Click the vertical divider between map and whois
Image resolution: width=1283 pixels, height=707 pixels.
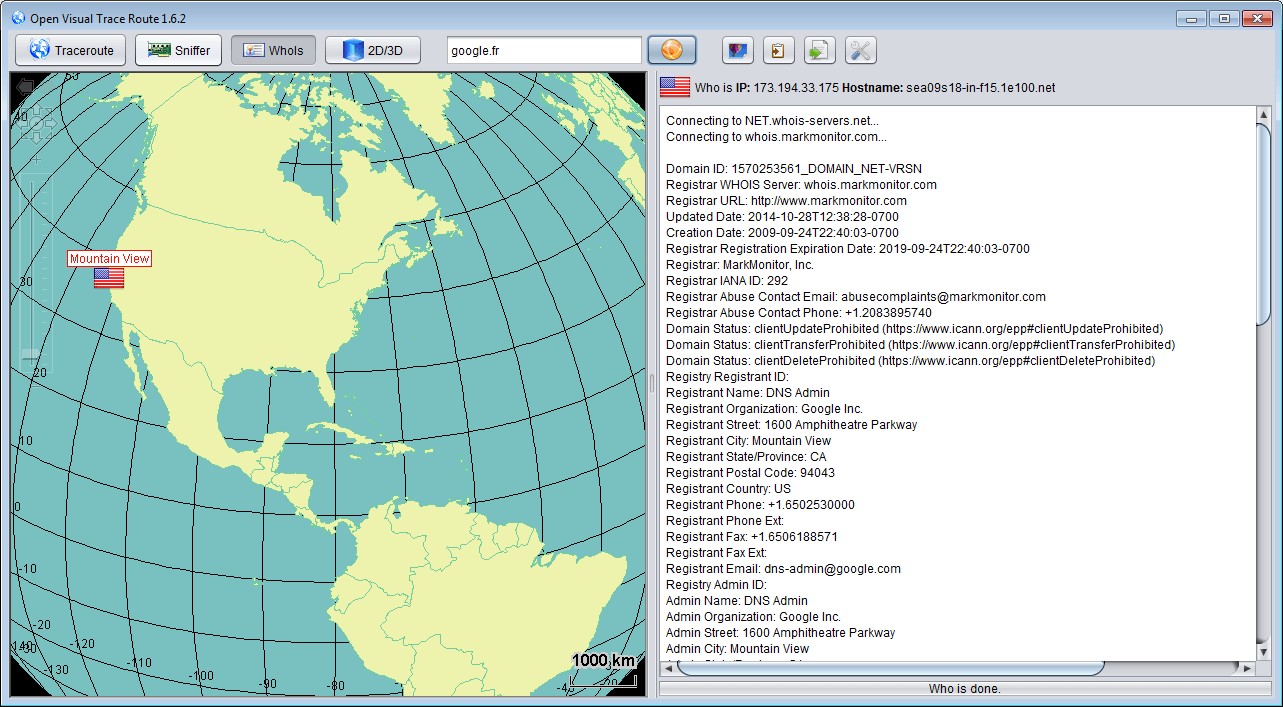[652, 383]
